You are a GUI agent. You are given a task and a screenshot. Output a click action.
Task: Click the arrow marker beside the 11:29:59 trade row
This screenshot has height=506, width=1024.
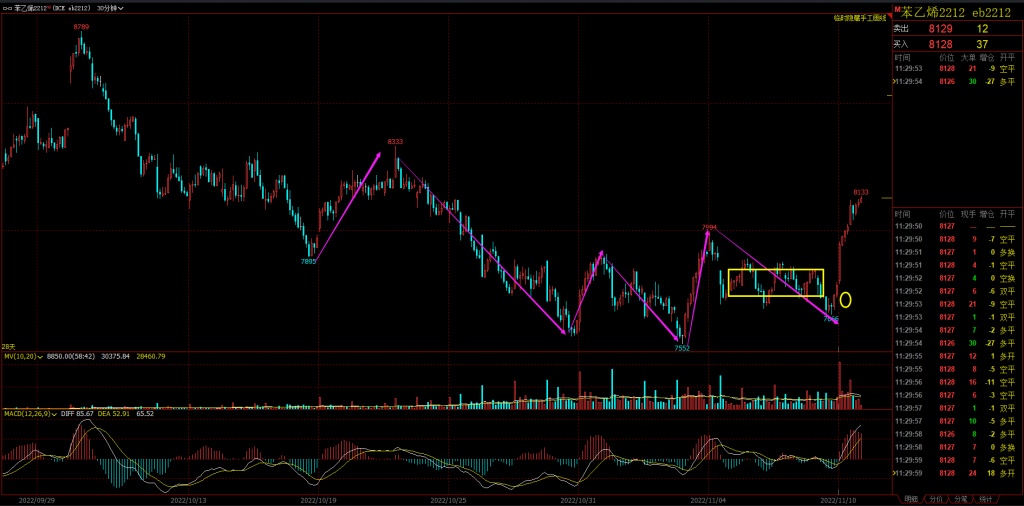point(894,473)
